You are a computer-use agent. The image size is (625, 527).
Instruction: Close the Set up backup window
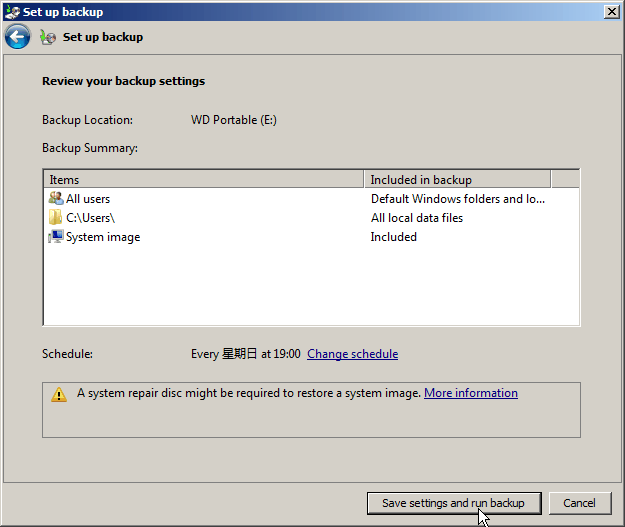click(x=610, y=11)
